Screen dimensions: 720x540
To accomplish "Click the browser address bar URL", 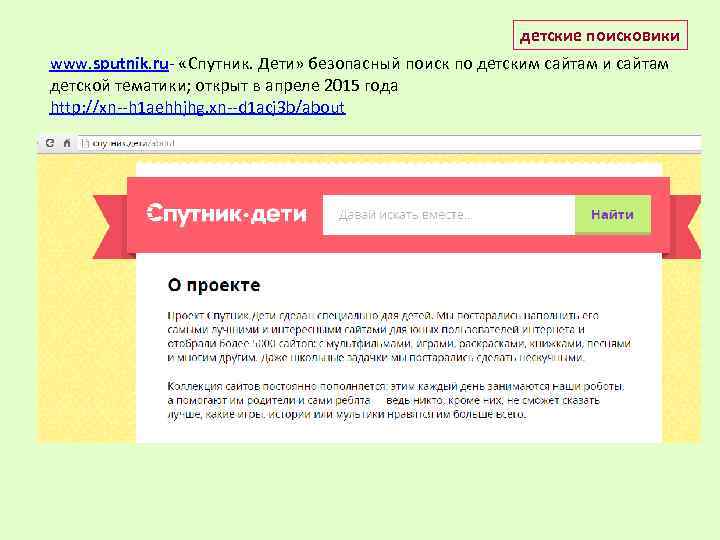I will tap(133, 143).
